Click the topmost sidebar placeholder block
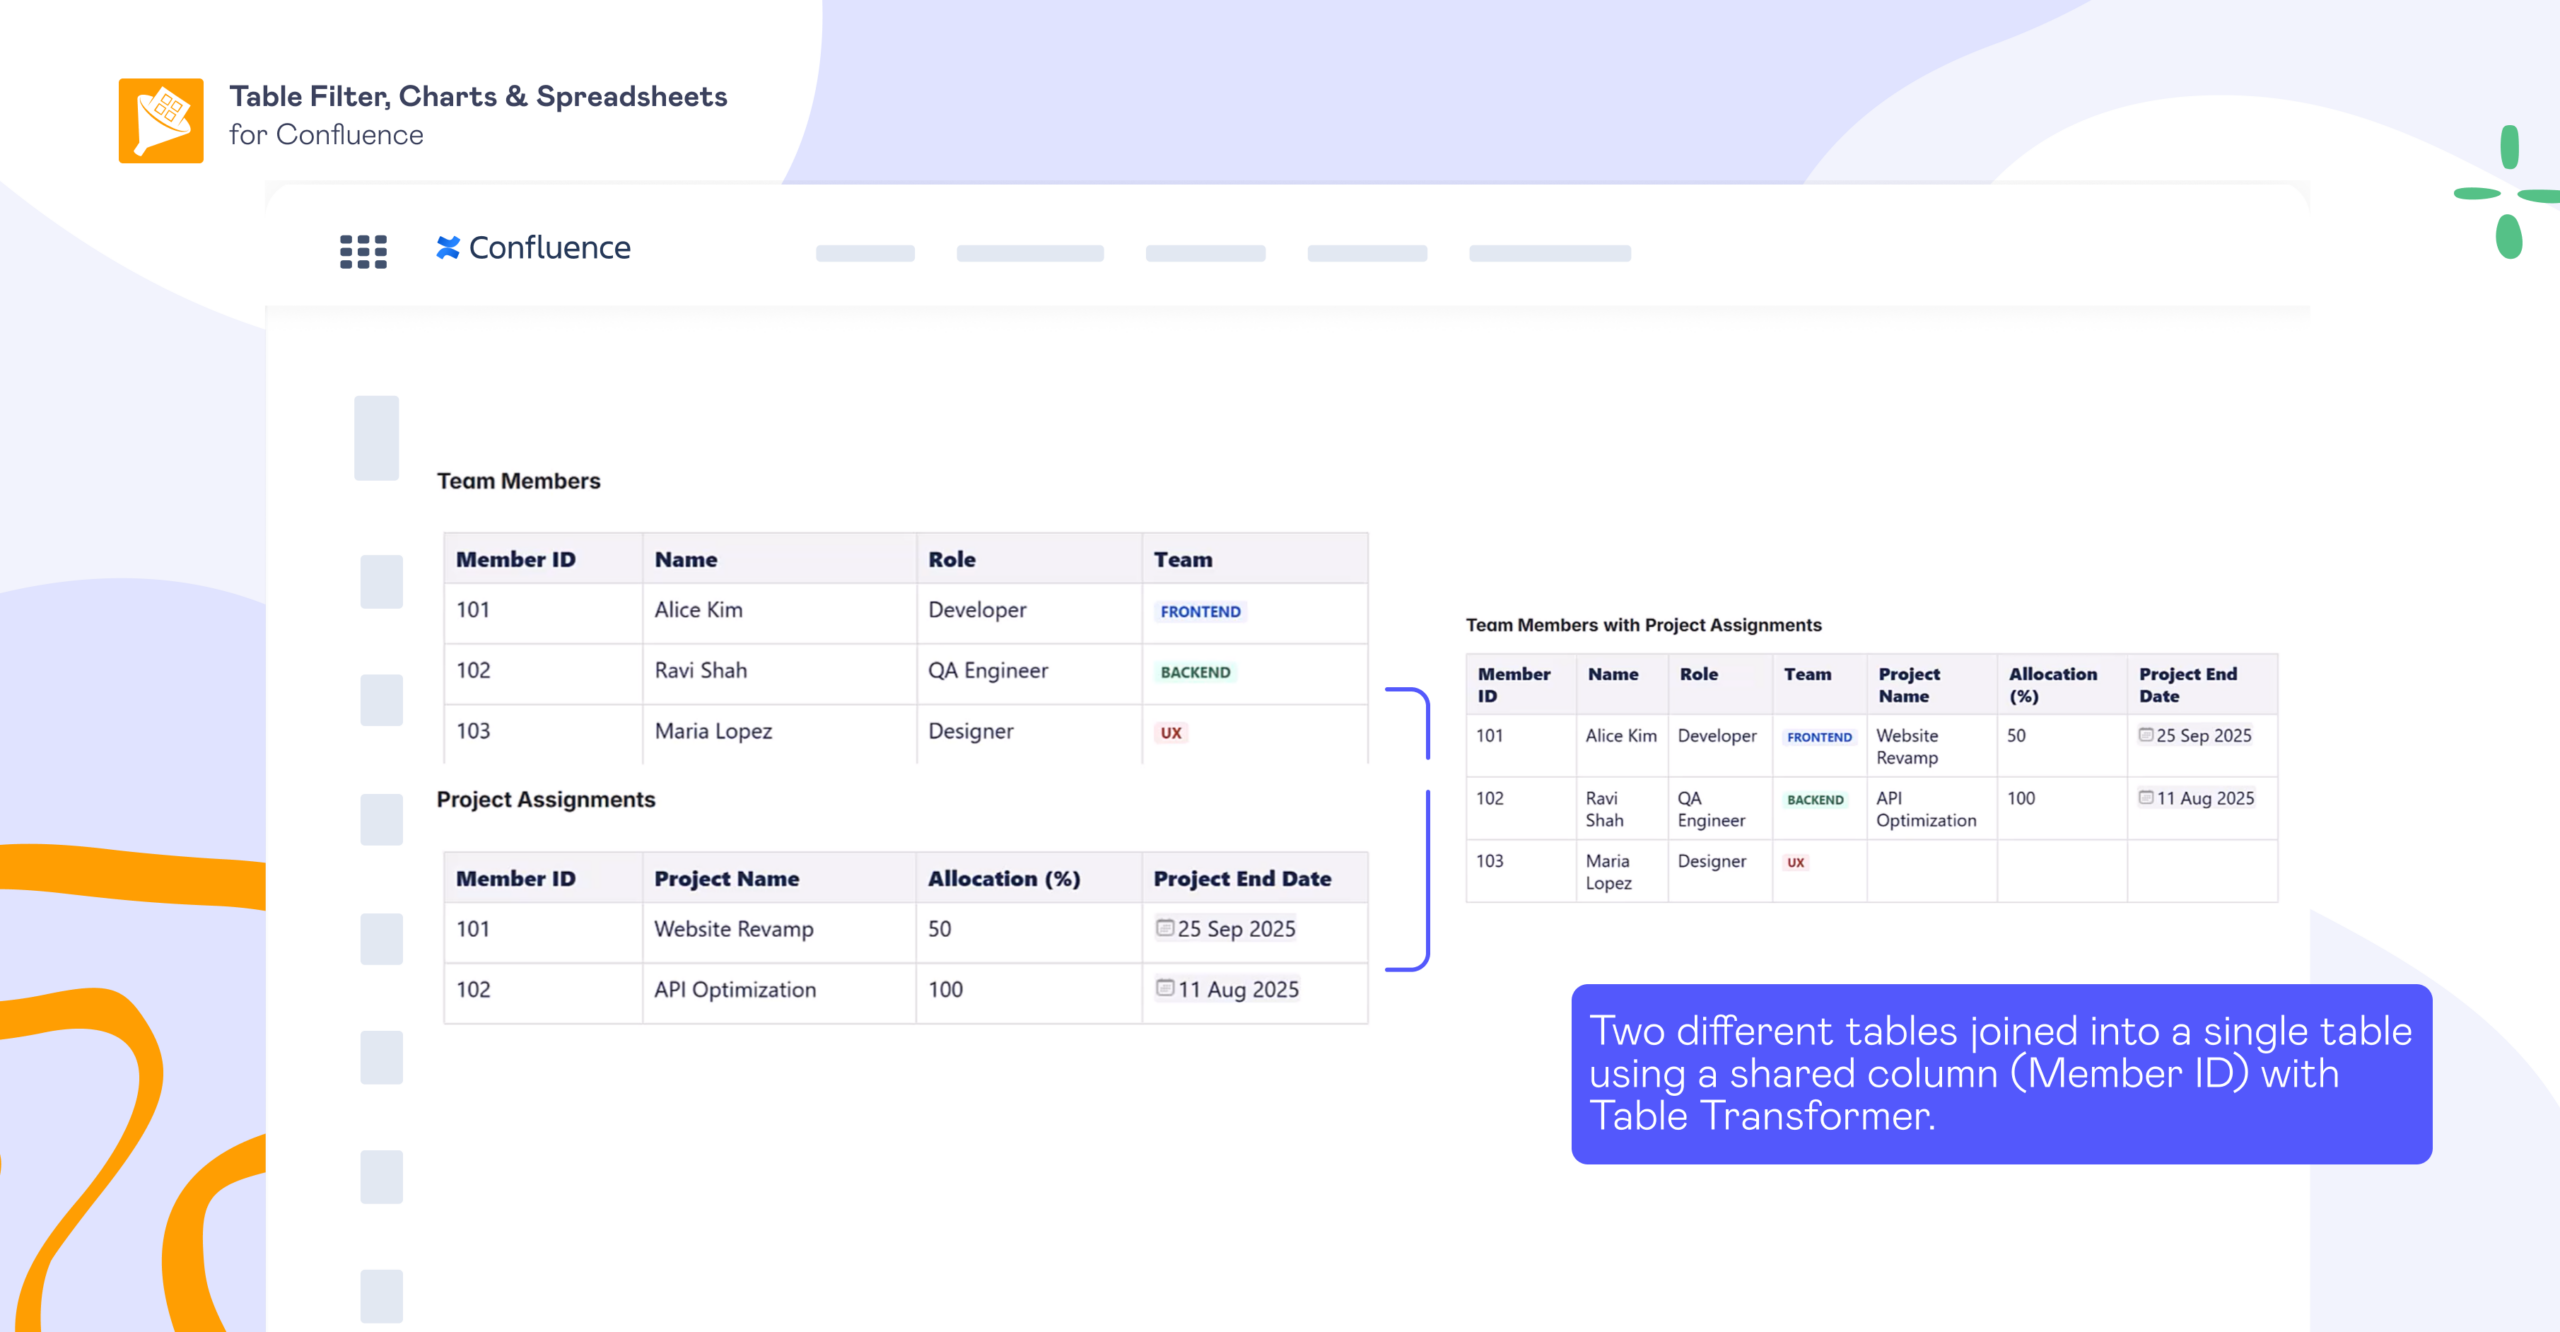The height and width of the screenshot is (1332, 2560). pyautogui.click(x=377, y=437)
